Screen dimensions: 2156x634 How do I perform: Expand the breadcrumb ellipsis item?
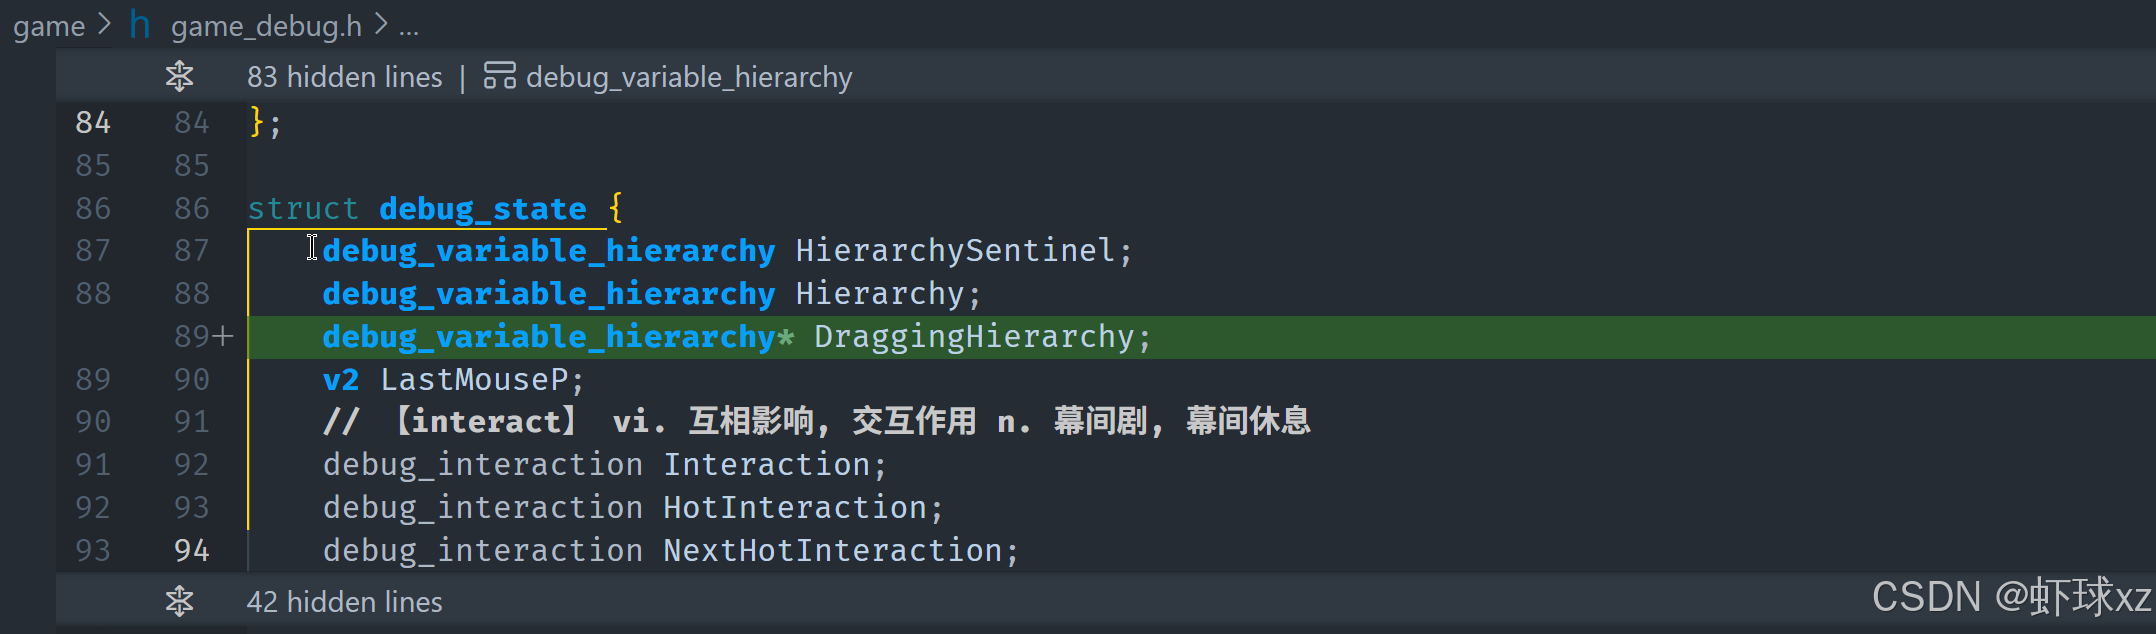tap(409, 29)
